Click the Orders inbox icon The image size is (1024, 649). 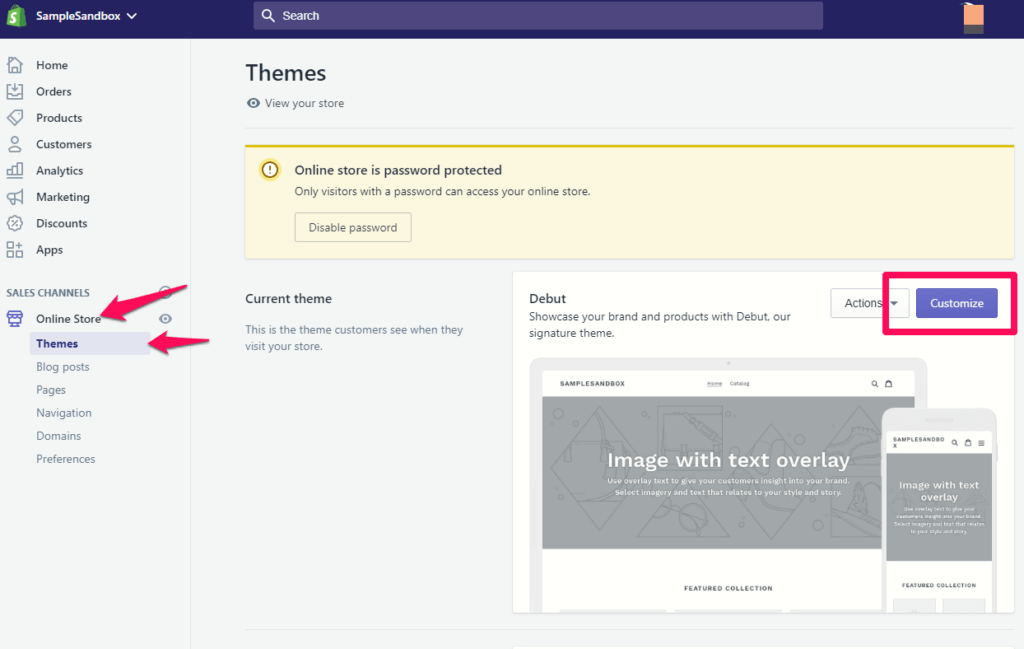15,91
